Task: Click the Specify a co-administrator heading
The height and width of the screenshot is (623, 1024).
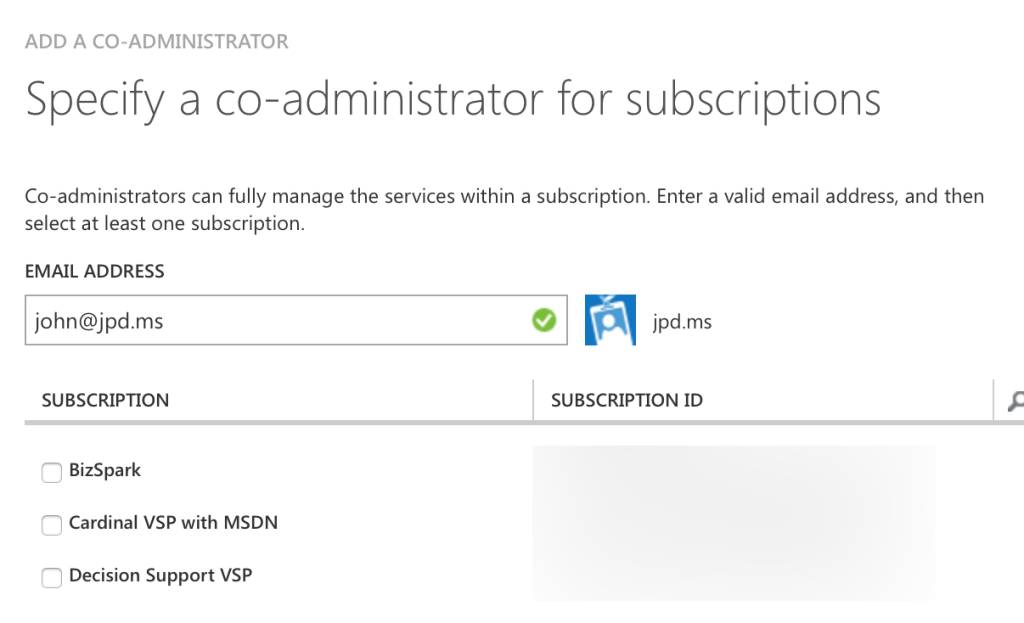Action: pyautogui.click(x=453, y=99)
